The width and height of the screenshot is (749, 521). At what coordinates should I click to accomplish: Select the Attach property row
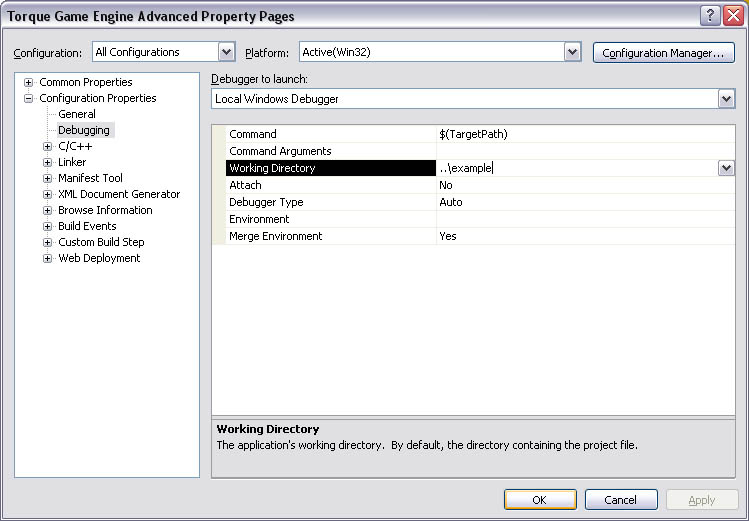click(x=480, y=185)
